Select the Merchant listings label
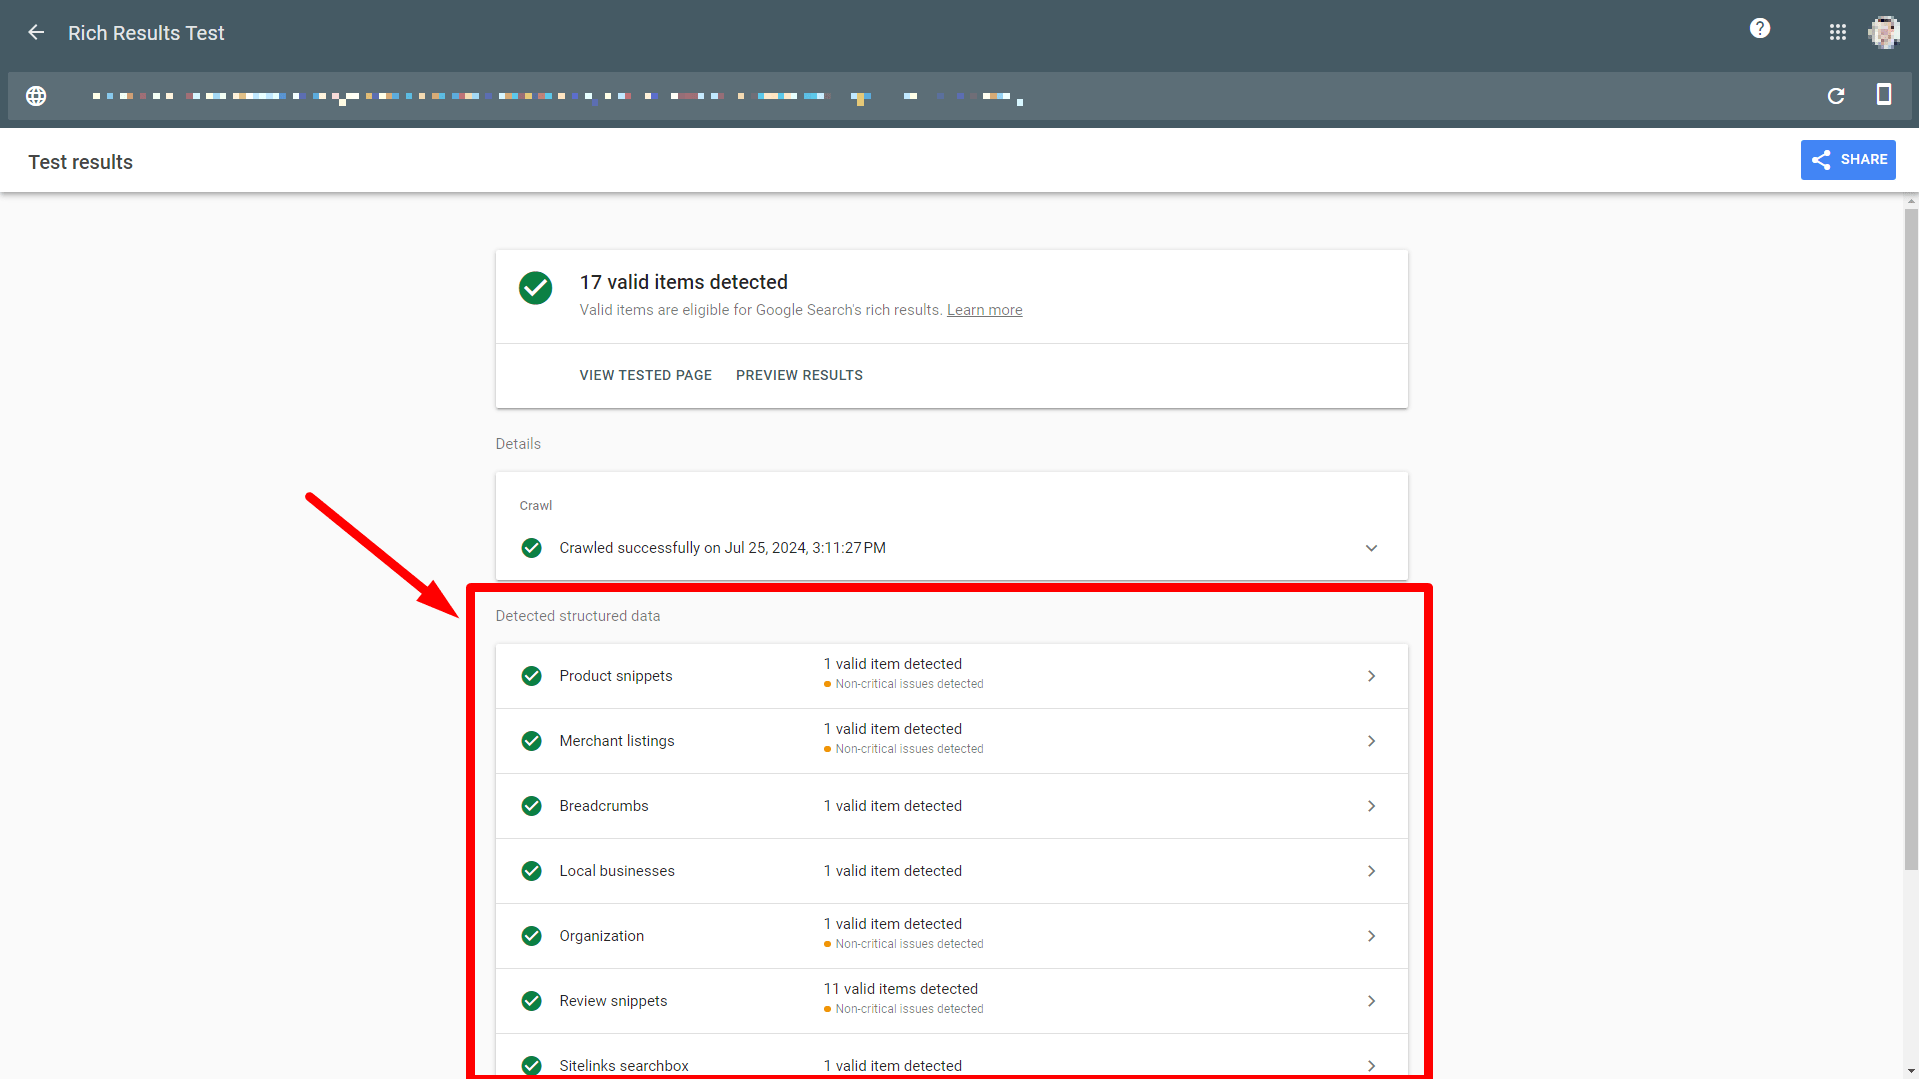Screen dimensions: 1919x1079 click(x=617, y=741)
